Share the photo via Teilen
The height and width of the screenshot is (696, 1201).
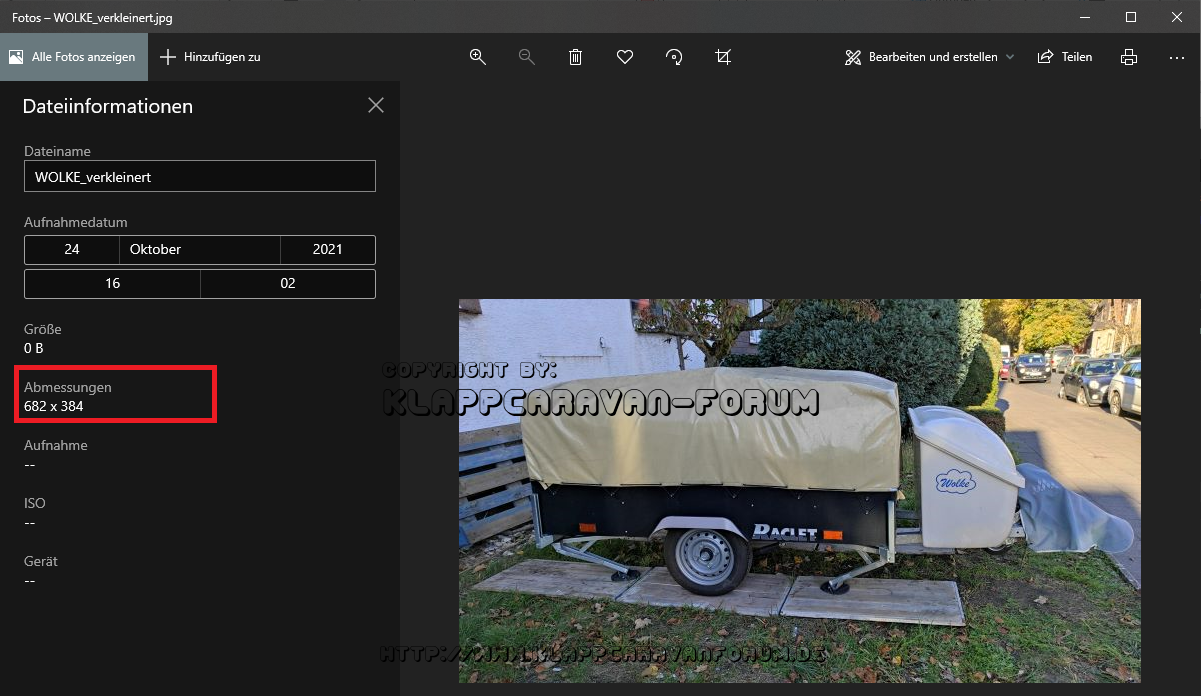pyautogui.click(x=1065, y=57)
